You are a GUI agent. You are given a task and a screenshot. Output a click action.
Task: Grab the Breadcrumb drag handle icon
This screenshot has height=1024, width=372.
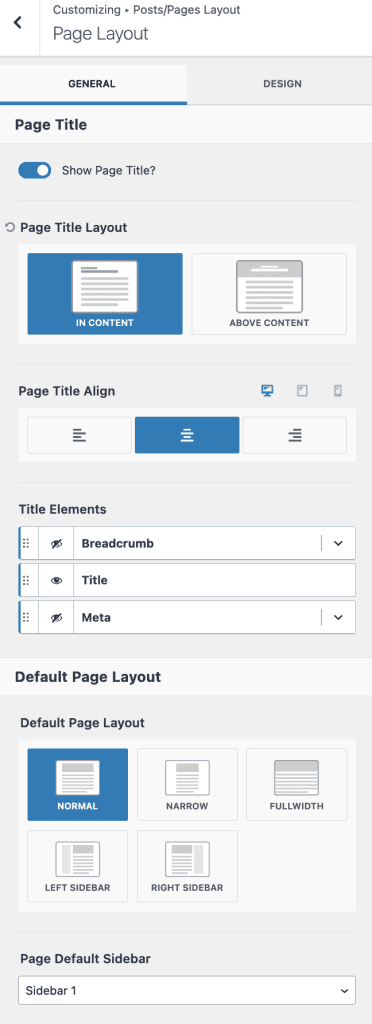[27, 543]
